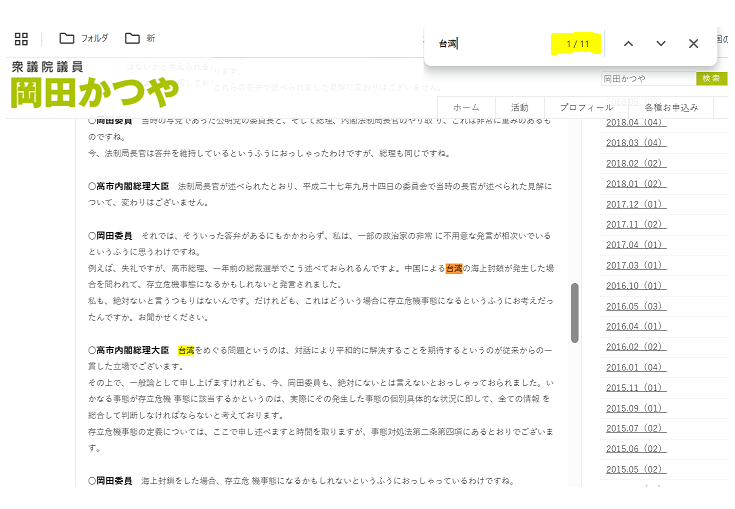Switch to the 活動 menu tab
The image size is (735, 509).
click(x=520, y=107)
